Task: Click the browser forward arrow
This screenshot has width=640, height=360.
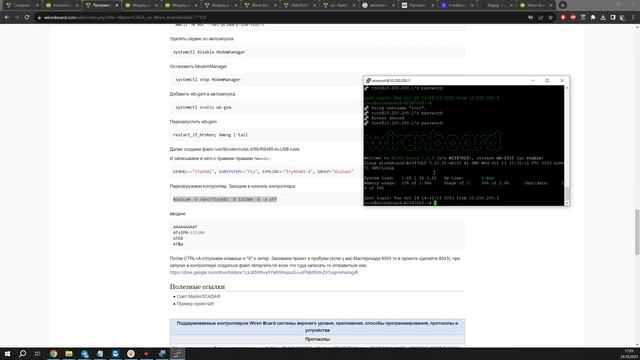Action: click(17, 18)
